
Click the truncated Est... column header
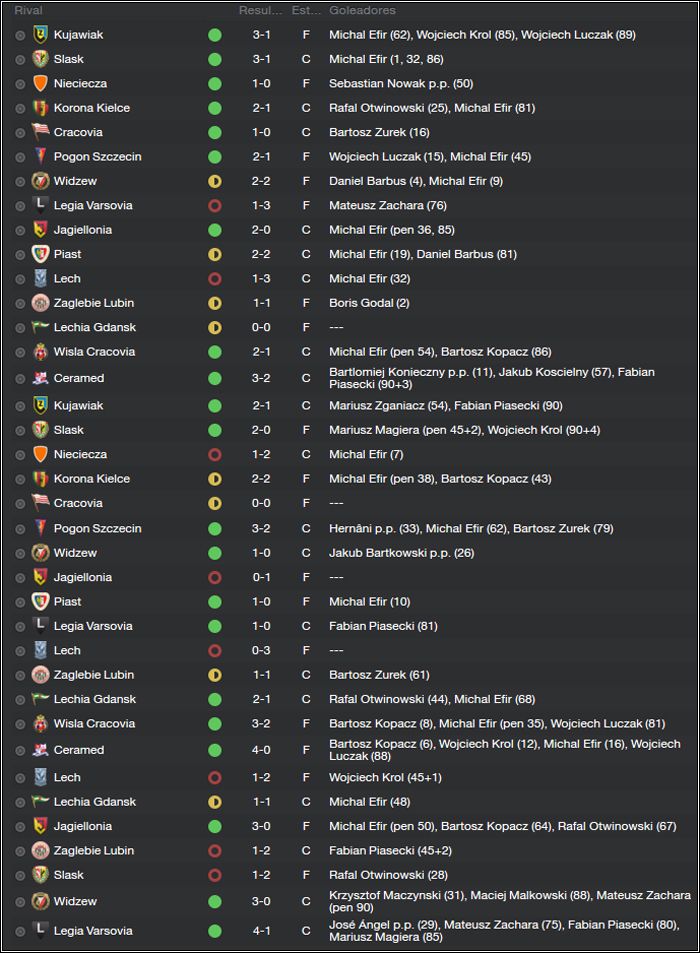(306, 10)
